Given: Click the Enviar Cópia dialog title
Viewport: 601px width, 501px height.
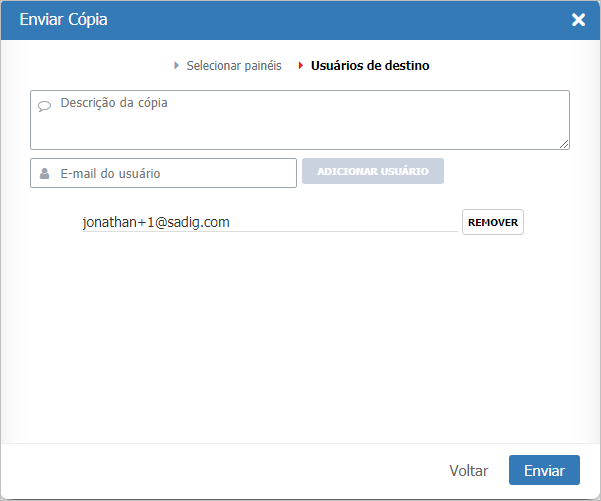Looking at the screenshot, I should pos(63,20).
